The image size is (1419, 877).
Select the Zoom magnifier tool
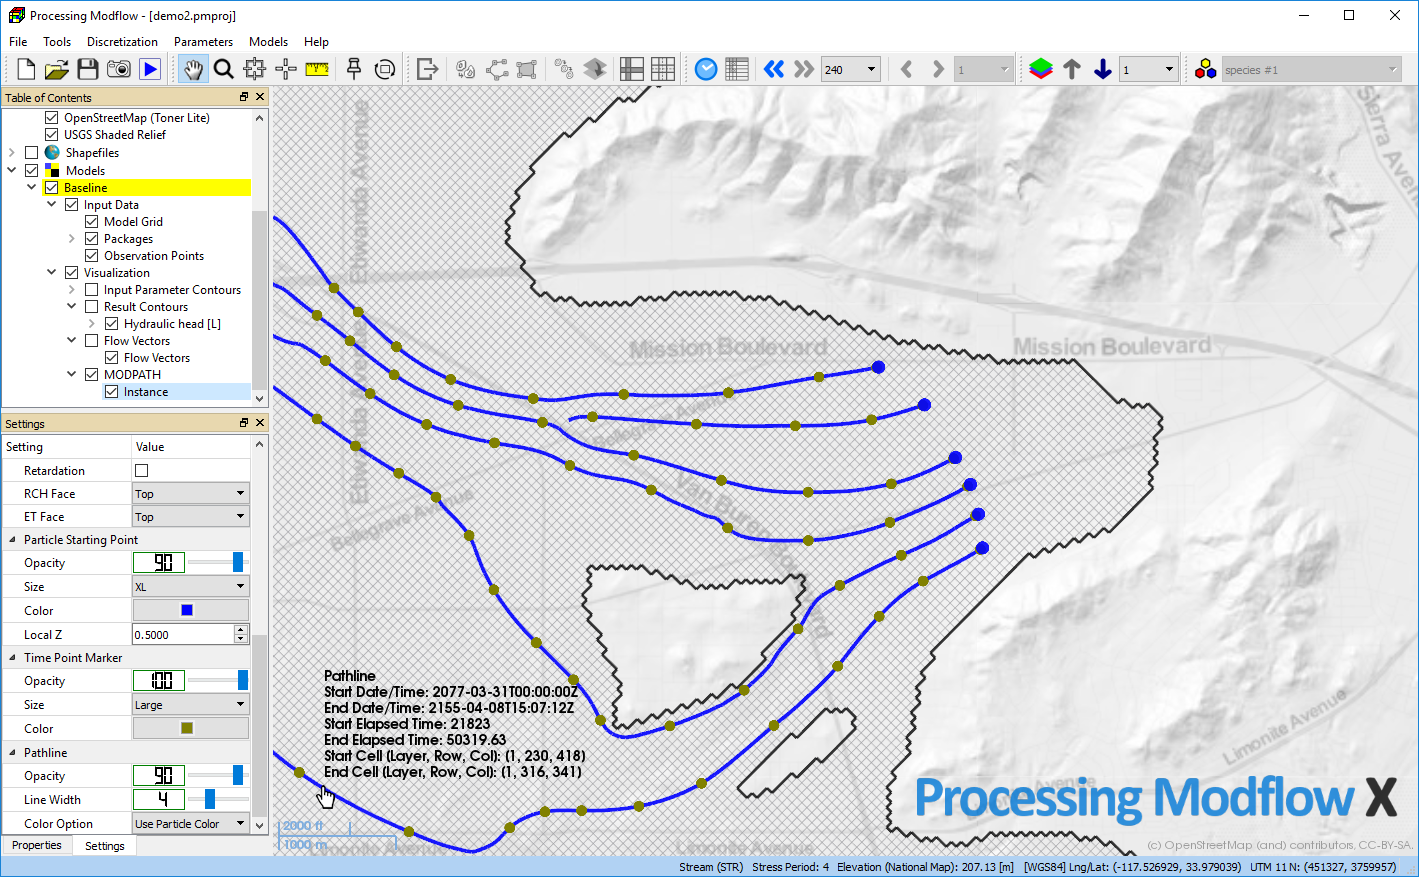pos(224,69)
